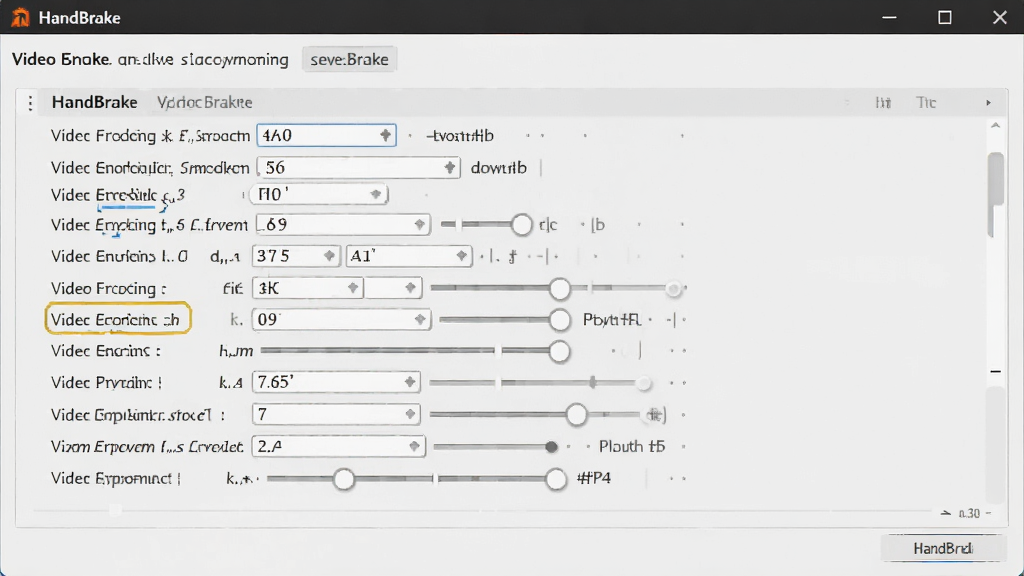
Task: Click the downtib text in the 56 row
Action: point(498,168)
